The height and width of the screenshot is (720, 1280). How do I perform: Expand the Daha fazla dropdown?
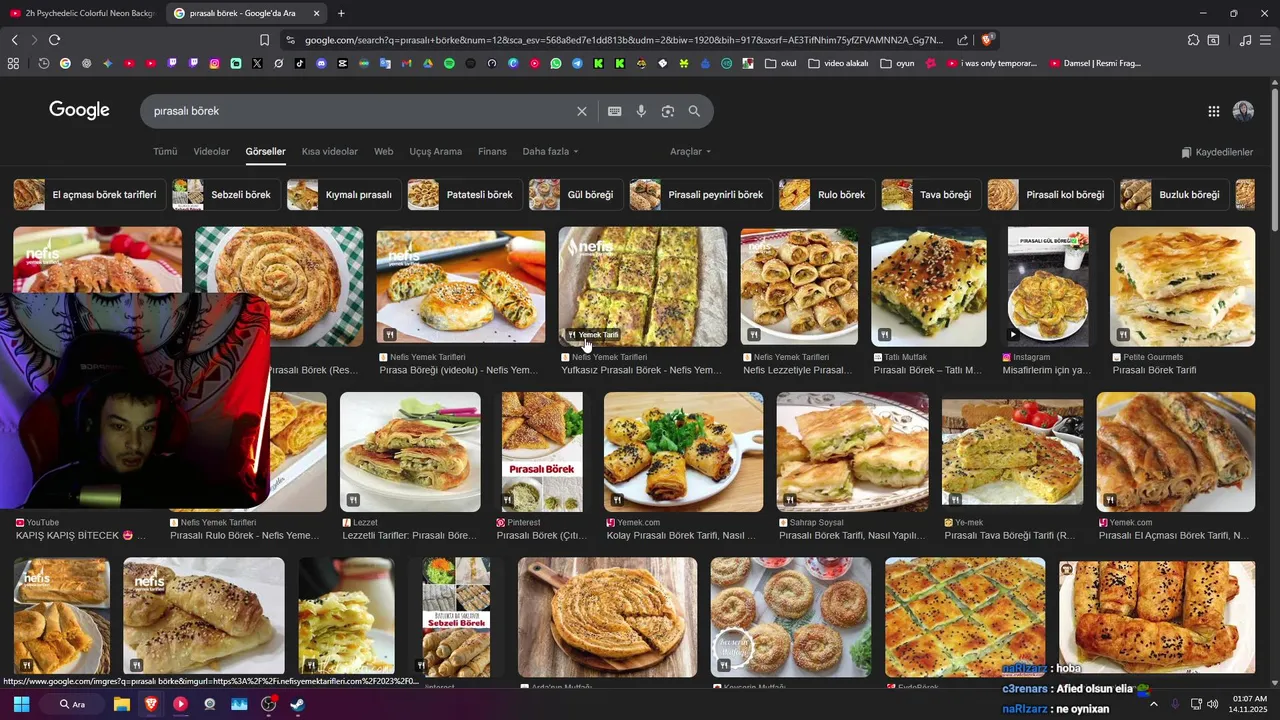pos(550,152)
